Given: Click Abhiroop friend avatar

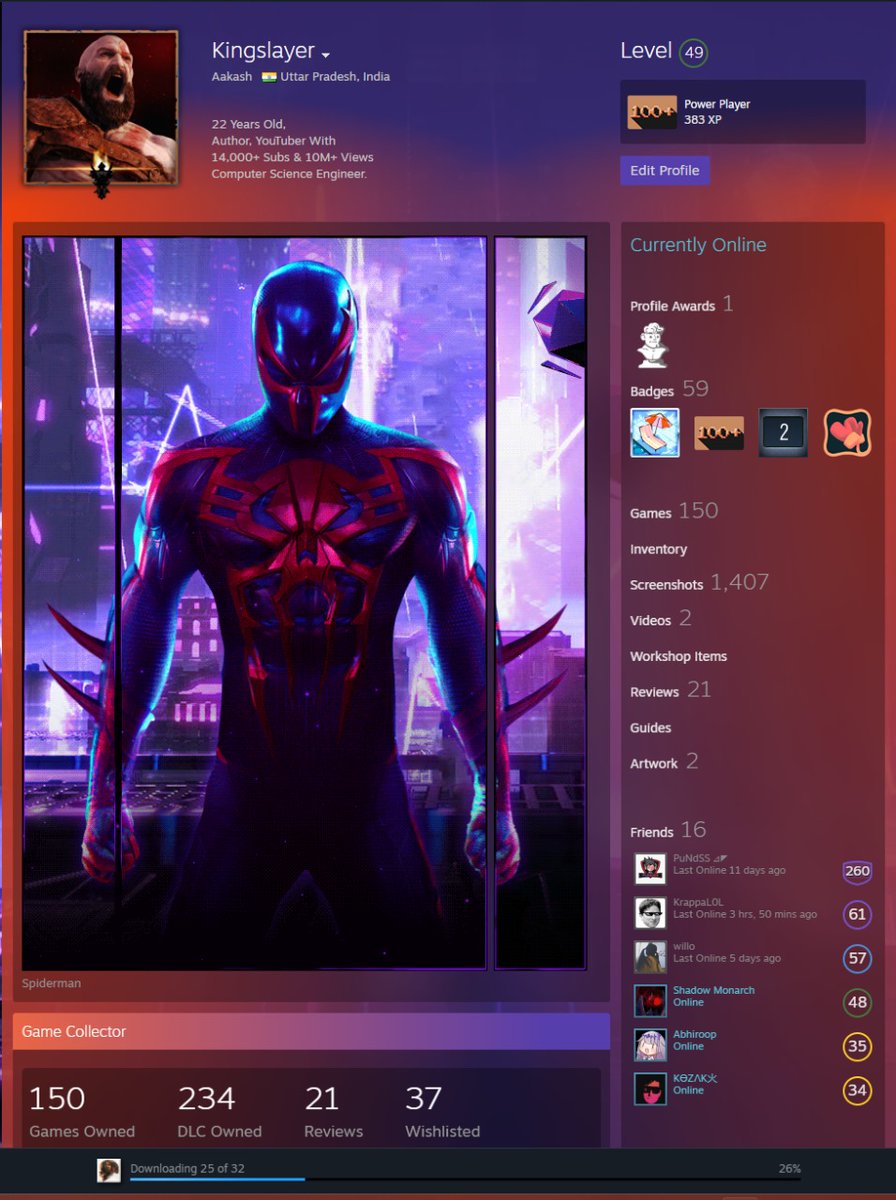Looking at the screenshot, I should (x=650, y=1045).
